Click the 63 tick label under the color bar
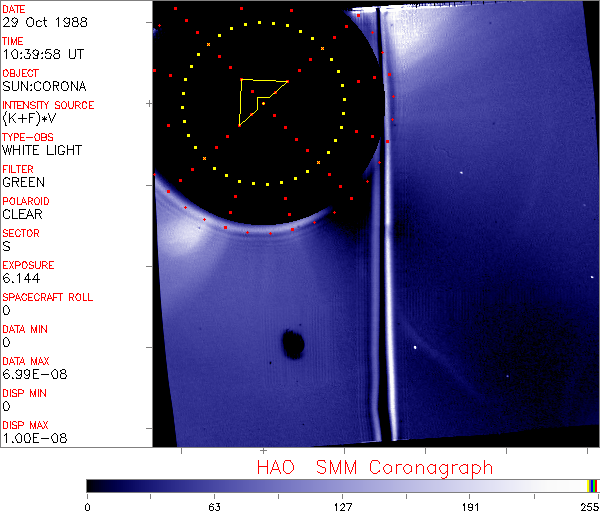Screen dimensions: 600x512 (x=214, y=505)
